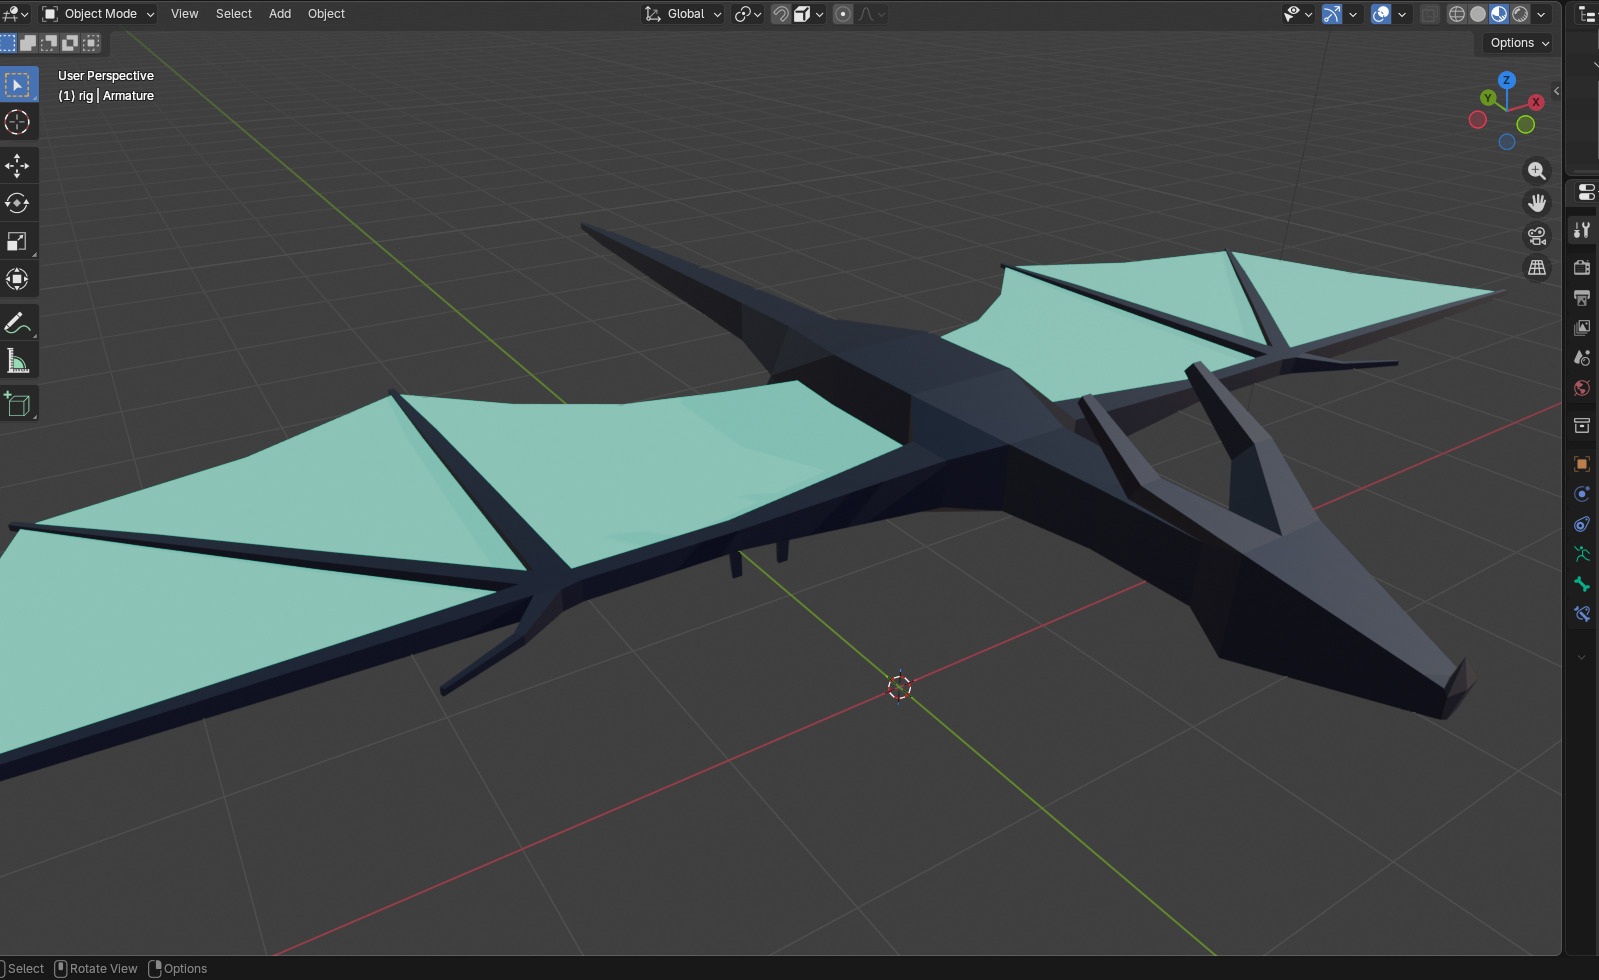Enable wireframe viewport shading
Screen dimensions: 1599x980
1457,14
